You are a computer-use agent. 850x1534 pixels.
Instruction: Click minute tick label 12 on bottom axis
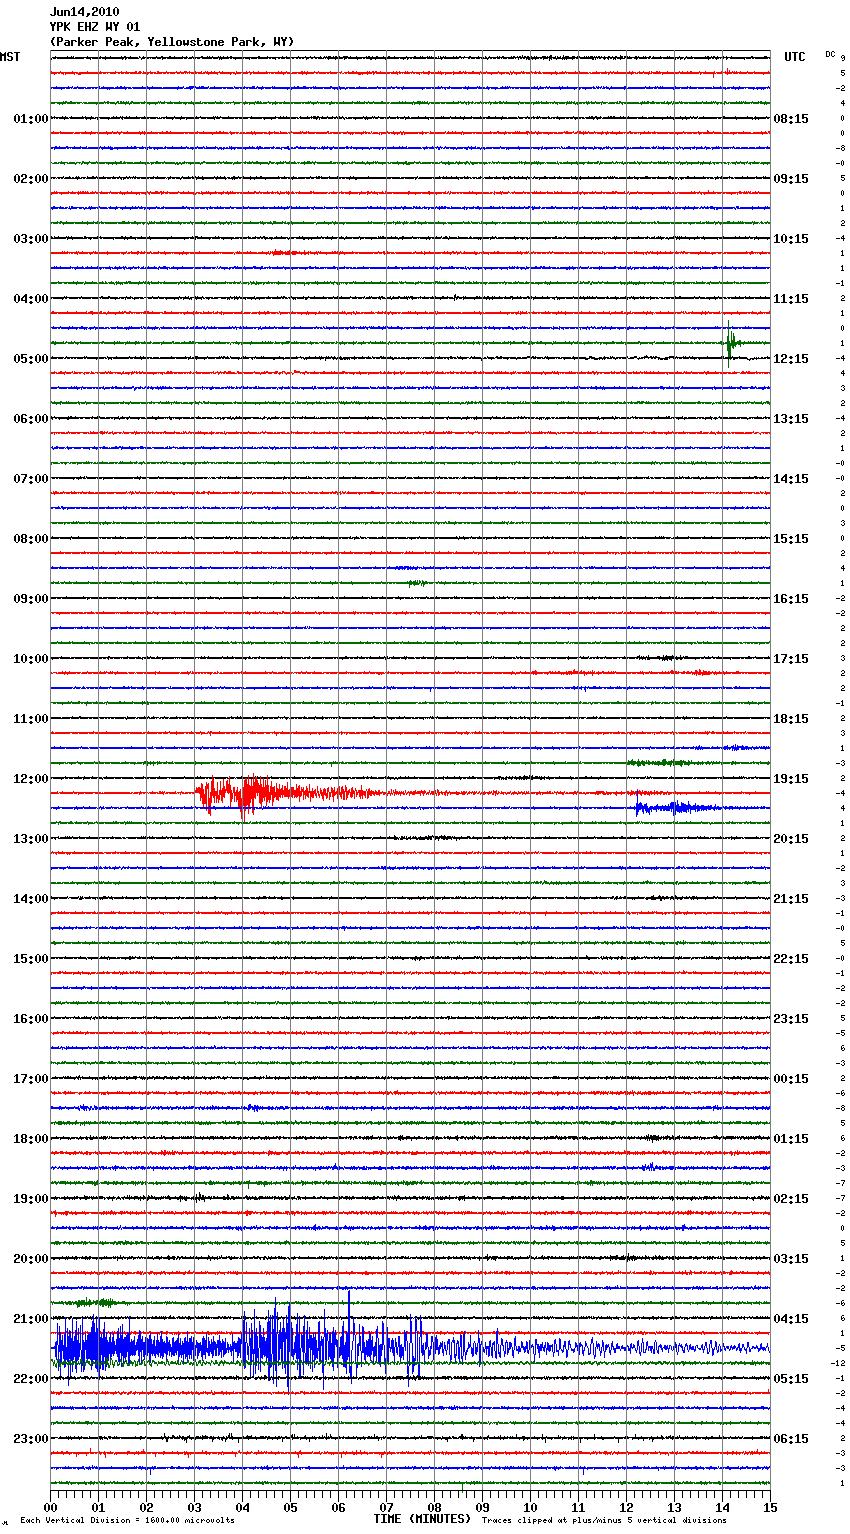pyautogui.click(x=626, y=1506)
